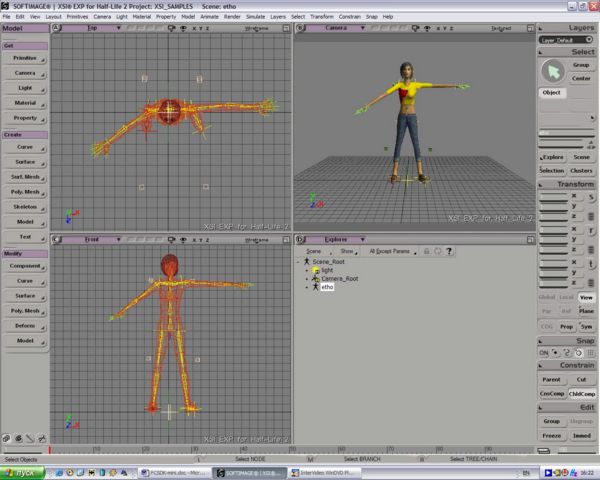Toggle View transform mode

coord(586,297)
